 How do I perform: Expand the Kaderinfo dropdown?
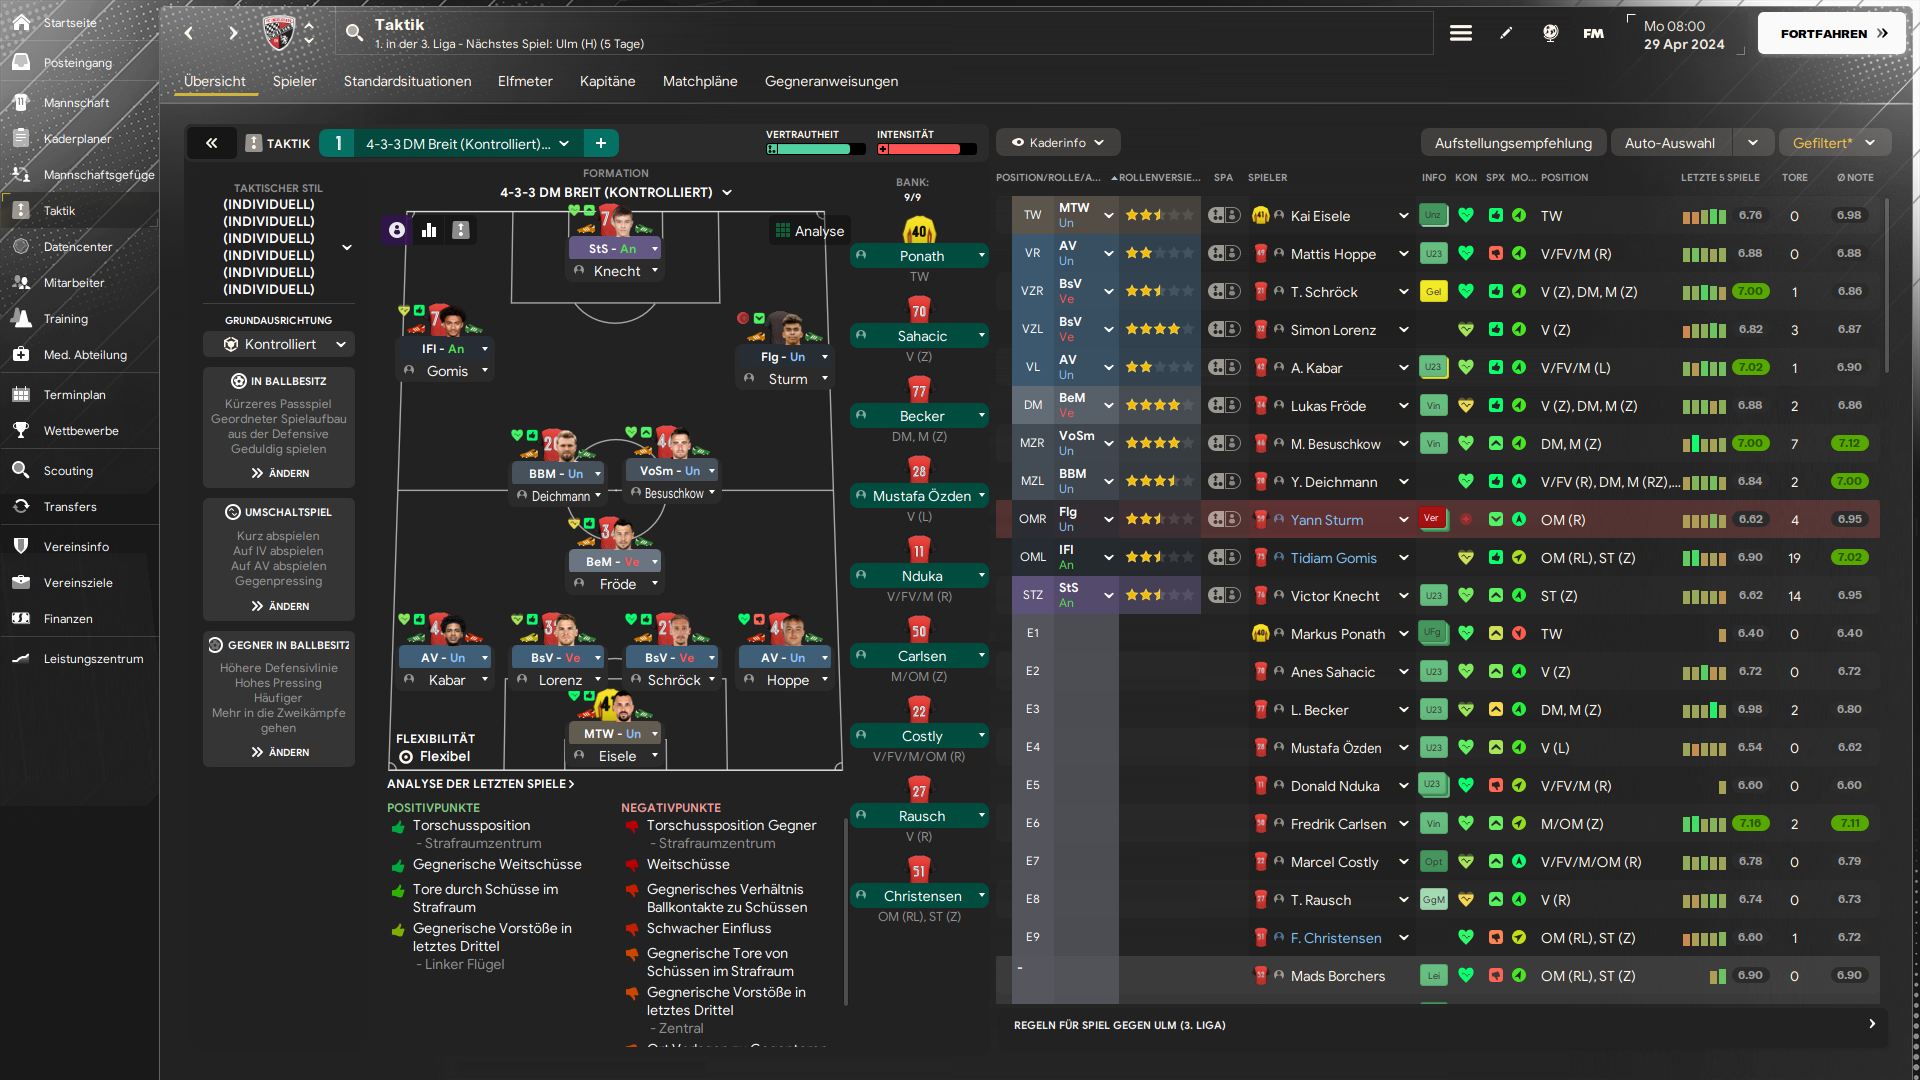[1058, 142]
